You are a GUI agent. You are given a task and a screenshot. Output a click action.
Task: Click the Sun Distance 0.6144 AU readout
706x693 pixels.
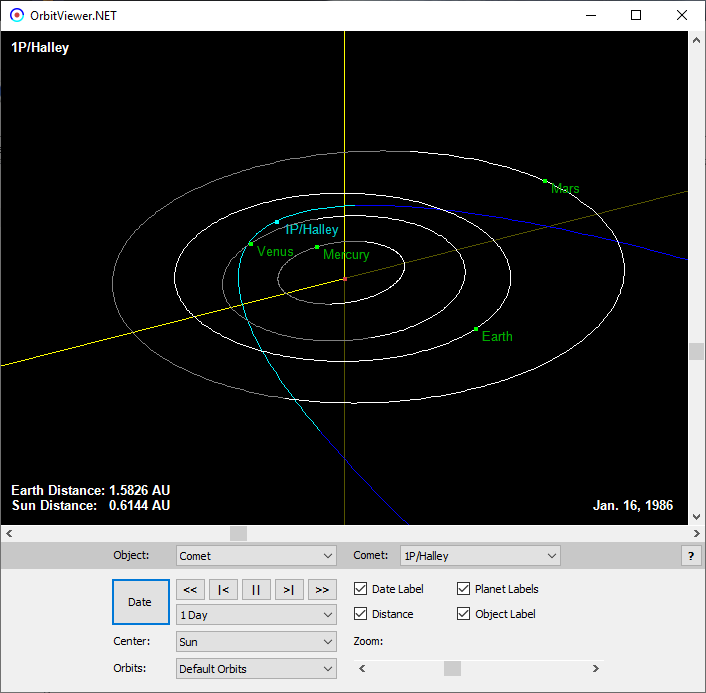pyautogui.click(x=91, y=505)
